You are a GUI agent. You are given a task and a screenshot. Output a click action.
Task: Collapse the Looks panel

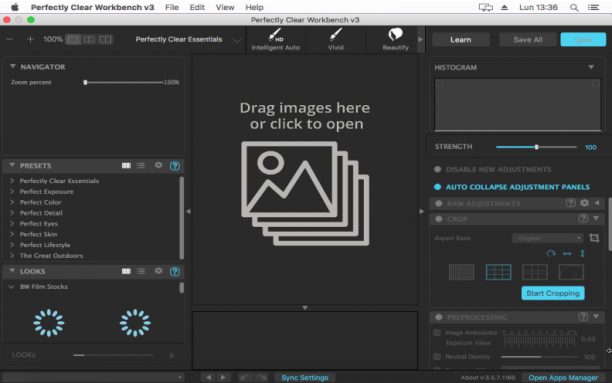pos(12,271)
